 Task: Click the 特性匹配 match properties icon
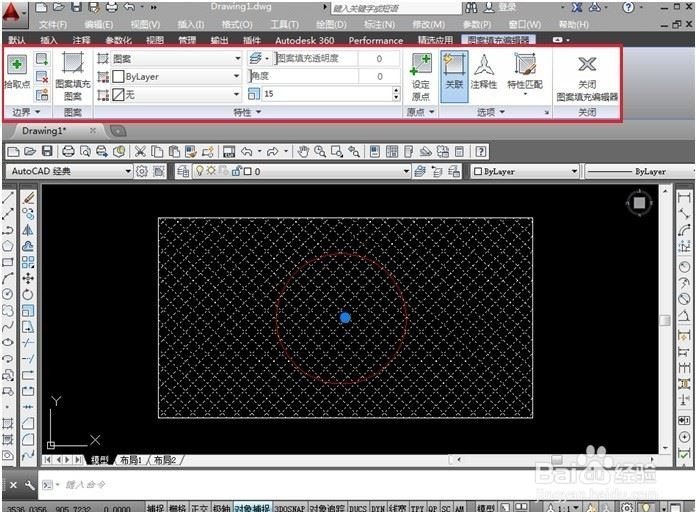(525, 71)
